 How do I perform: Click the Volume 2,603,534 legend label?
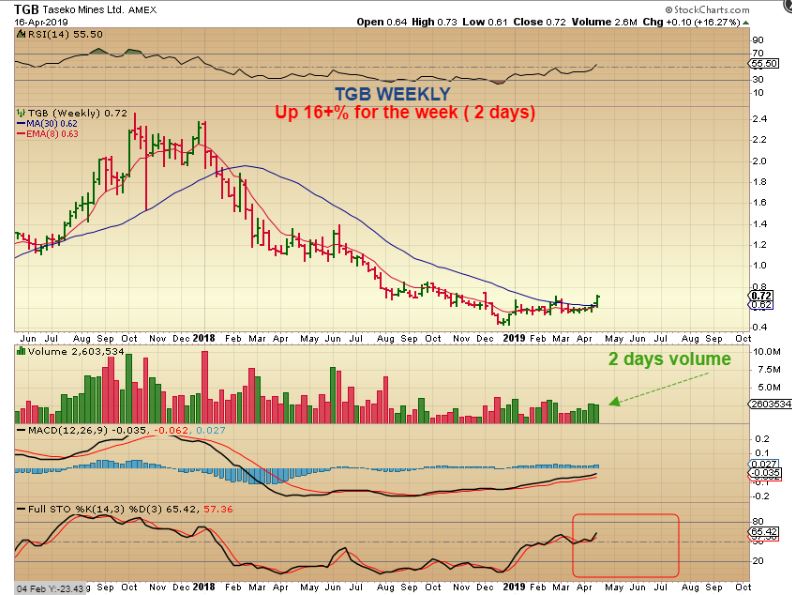76,351
